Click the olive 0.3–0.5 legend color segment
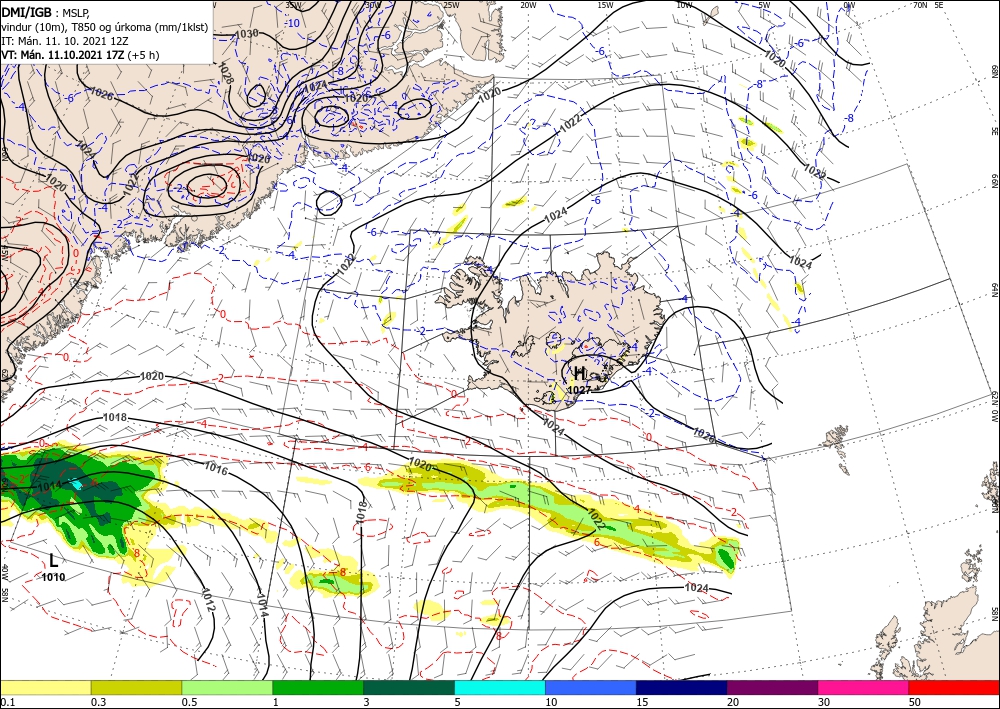 (x=136, y=687)
